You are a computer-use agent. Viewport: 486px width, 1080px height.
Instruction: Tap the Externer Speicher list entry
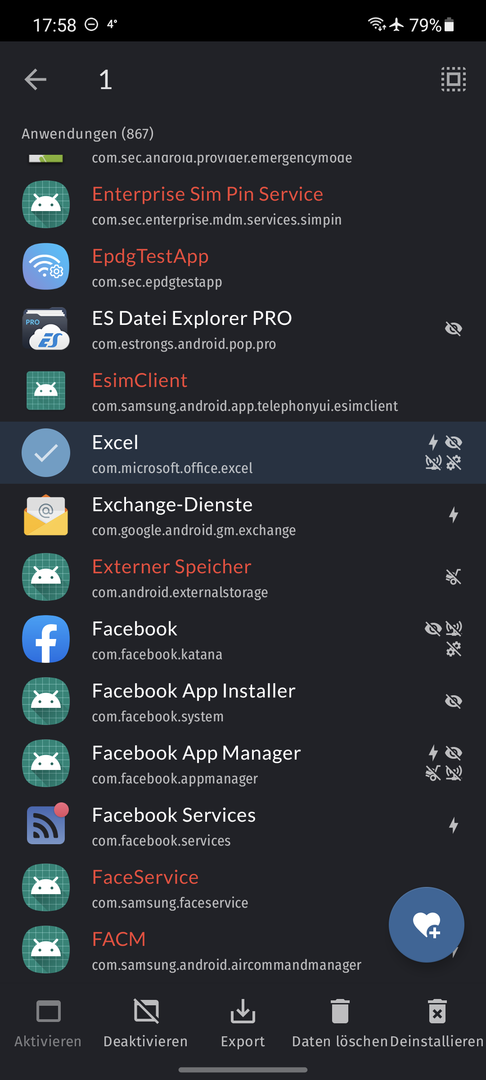tap(243, 577)
